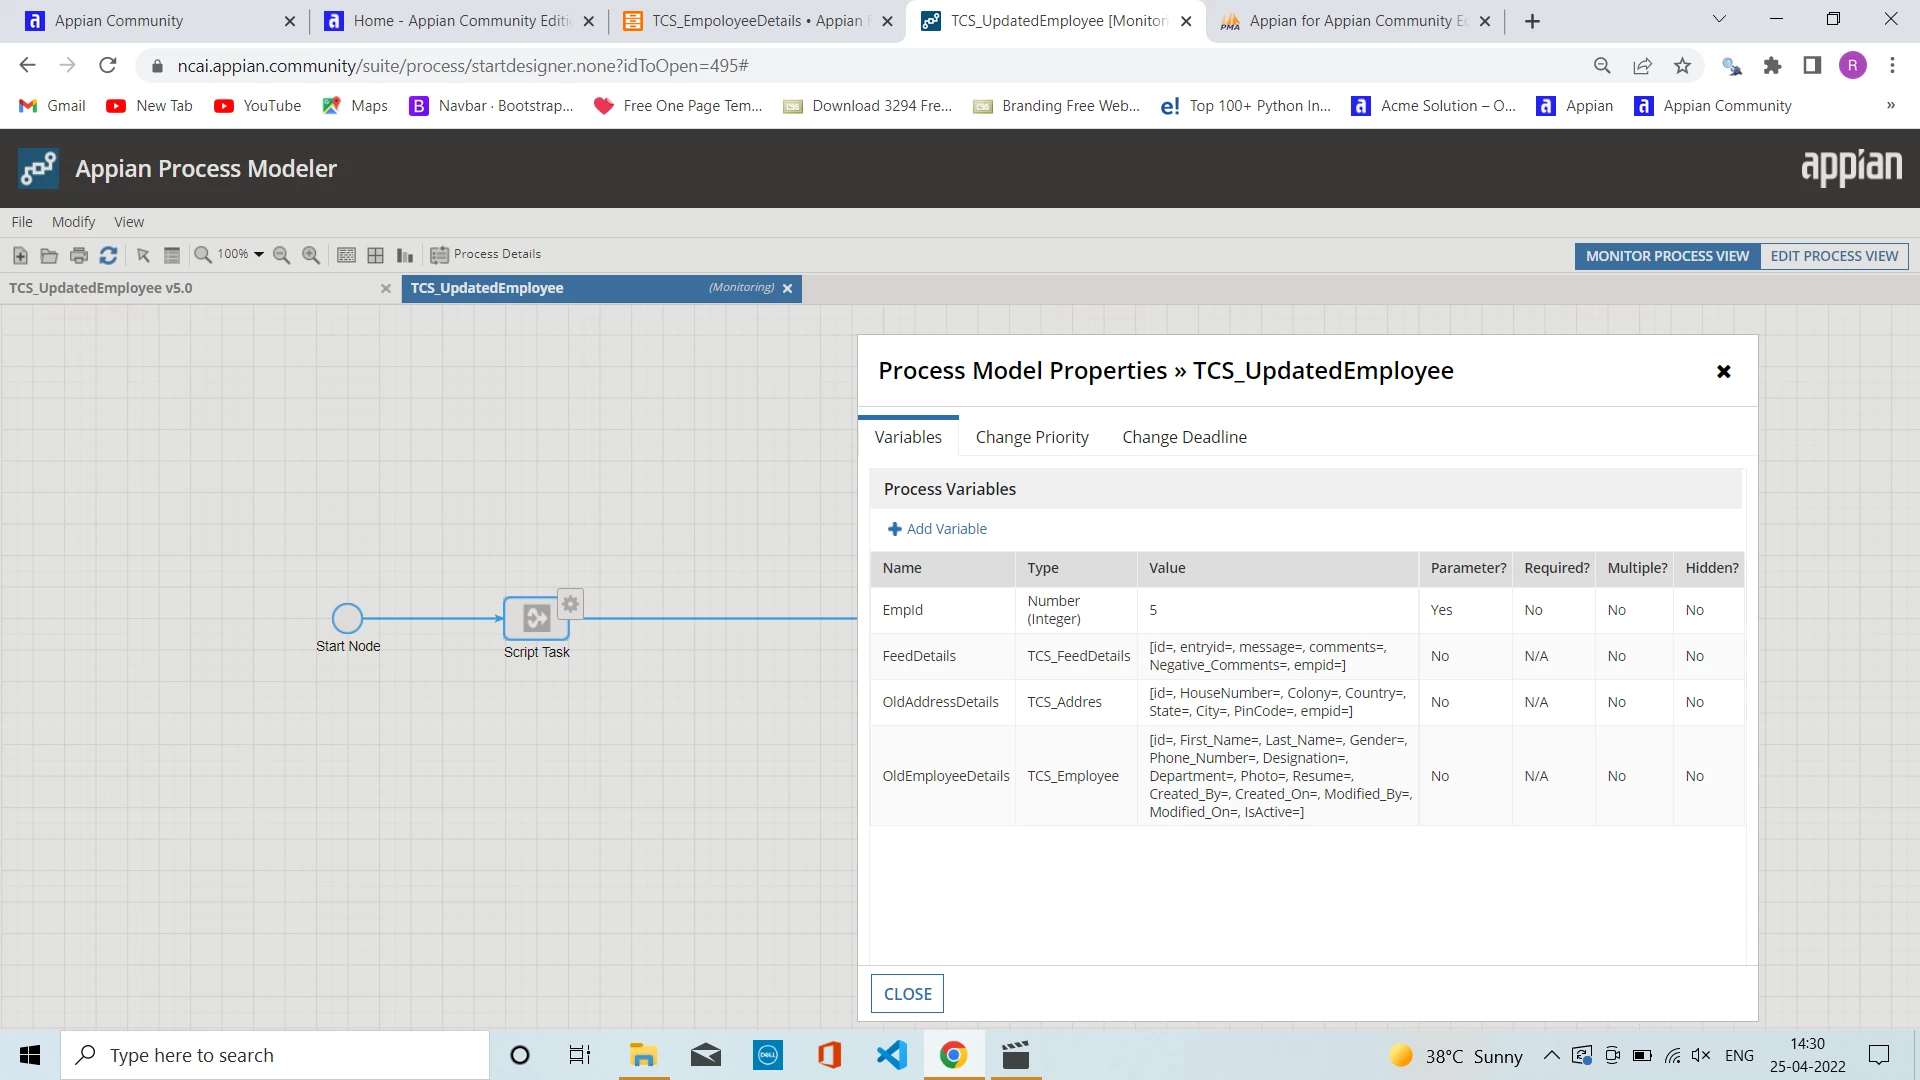
Task: Open the Chrome tab search dropdown
Action: [x=1719, y=20]
